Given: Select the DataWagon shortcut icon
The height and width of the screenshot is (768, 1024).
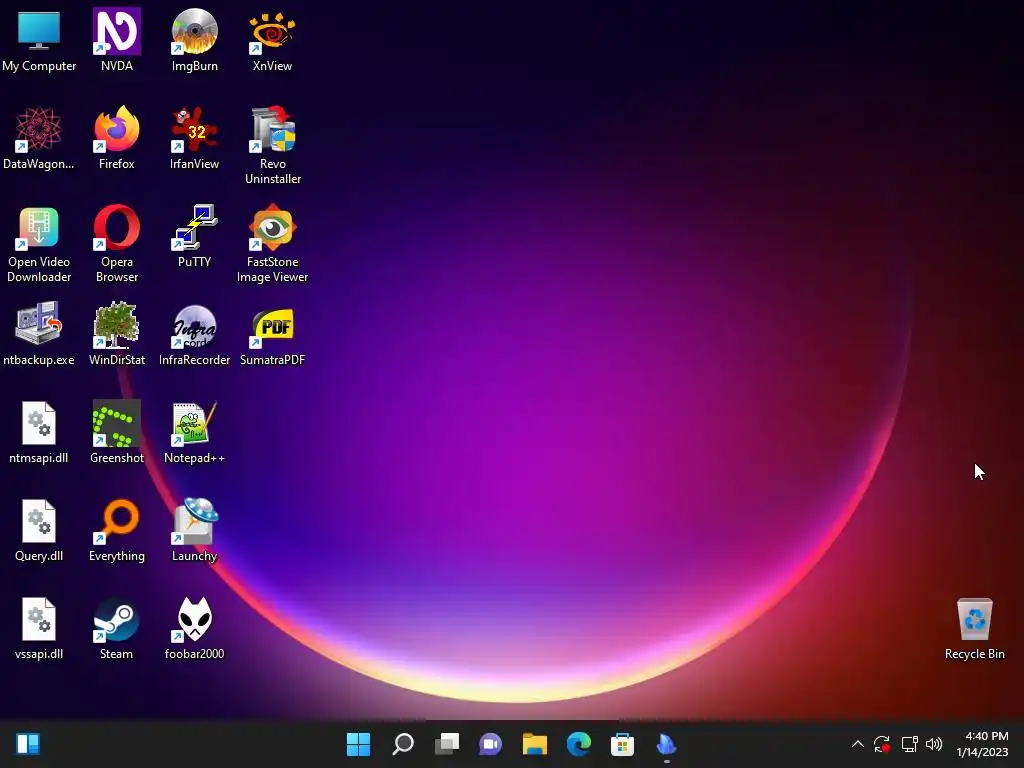Looking at the screenshot, I should tap(39, 138).
